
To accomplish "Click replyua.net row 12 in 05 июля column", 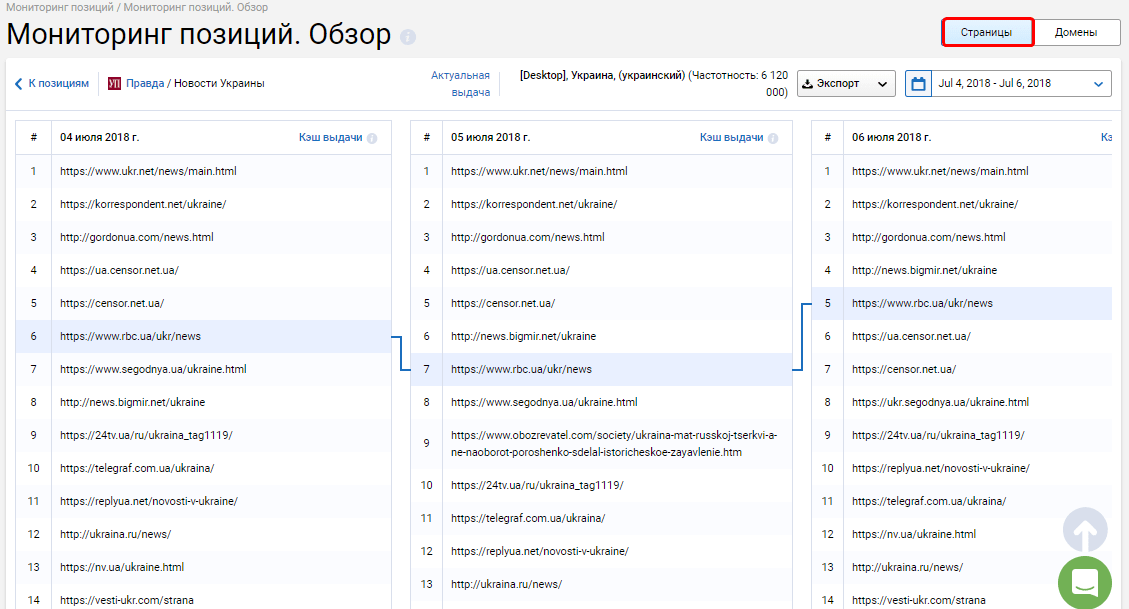I will pos(540,552).
